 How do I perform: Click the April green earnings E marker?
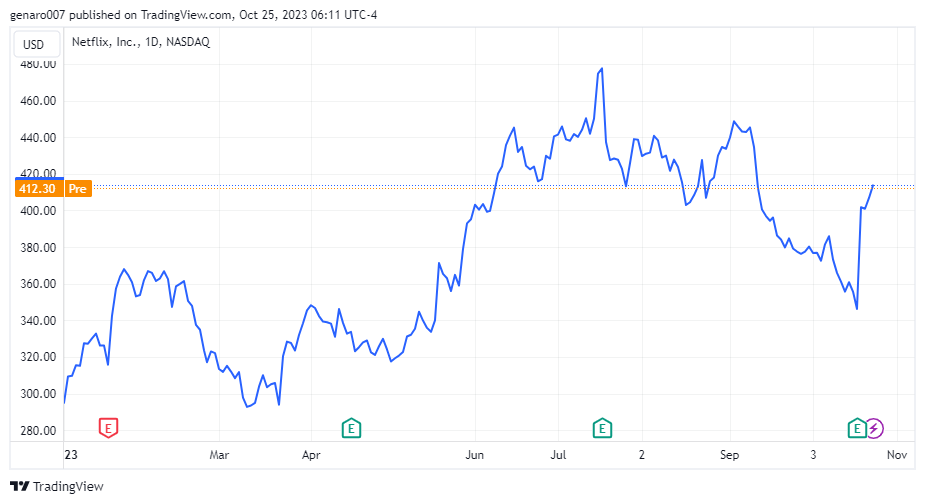tap(351, 428)
